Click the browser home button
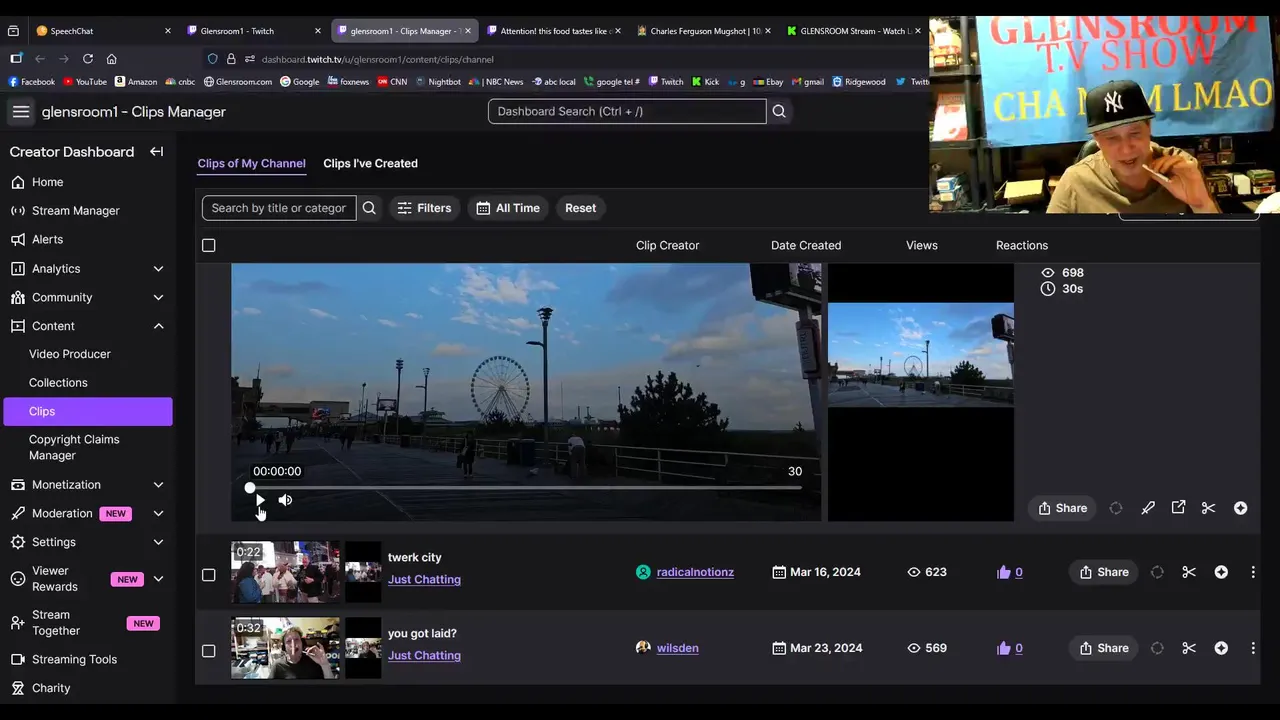The image size is (1280, 720). point(112,59)
